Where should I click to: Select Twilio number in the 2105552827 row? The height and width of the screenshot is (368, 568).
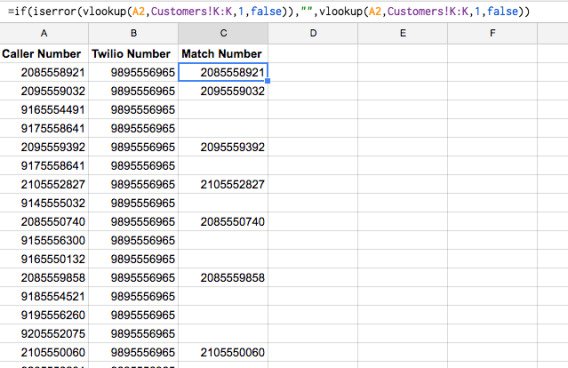pos(133,184)
